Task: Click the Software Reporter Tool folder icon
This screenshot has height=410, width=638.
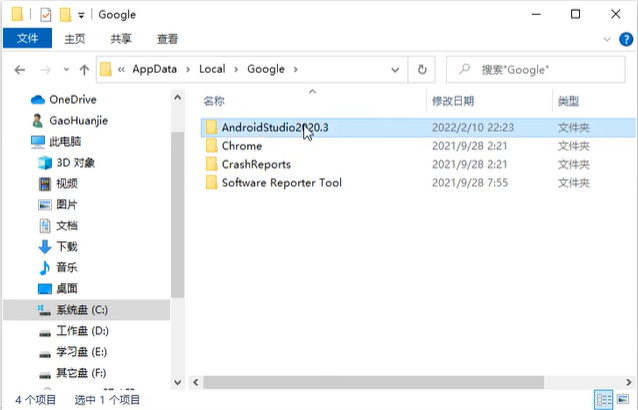Action: [x=211, y=182]
